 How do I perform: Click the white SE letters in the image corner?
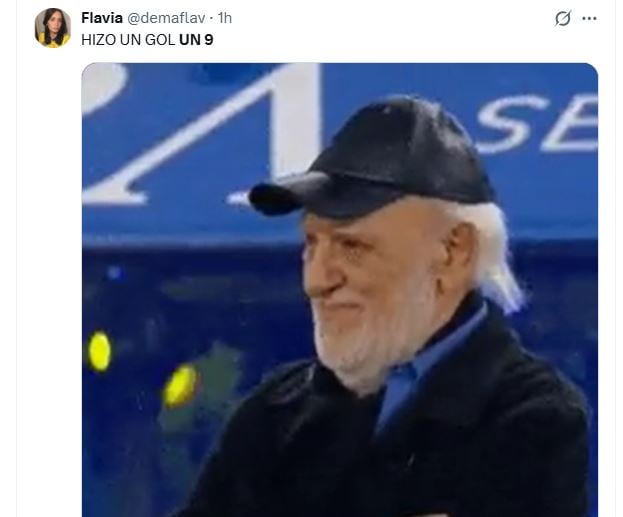point(538,123)
